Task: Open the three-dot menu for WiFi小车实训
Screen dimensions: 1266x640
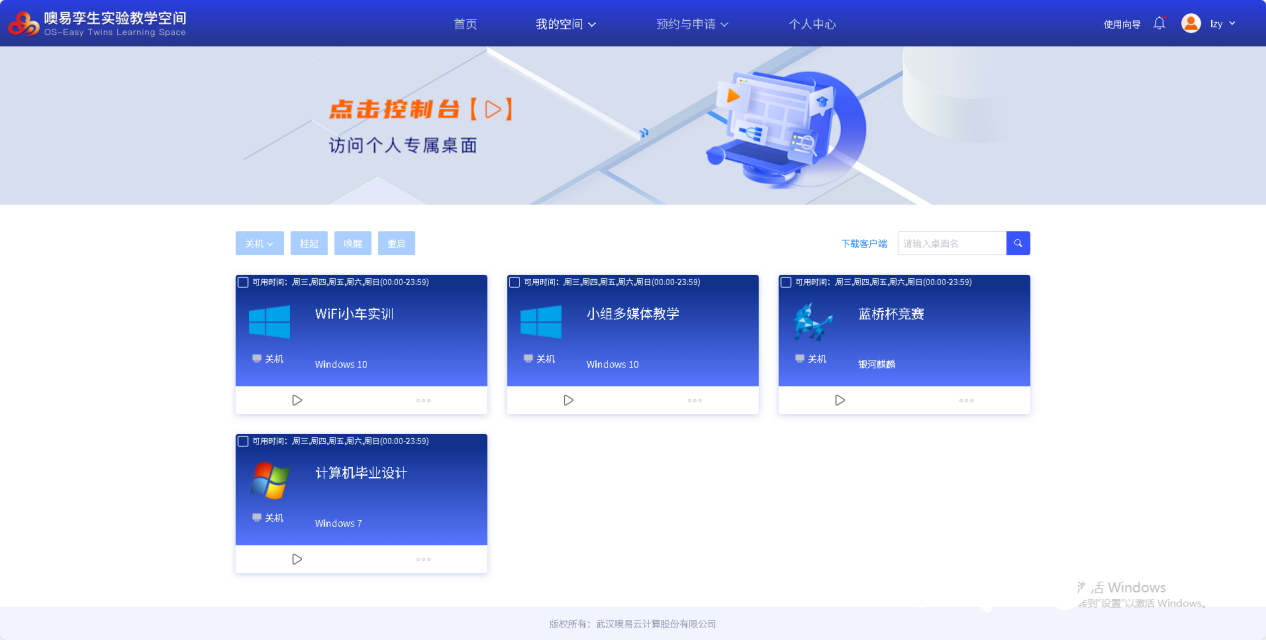Action: point(423,400)
